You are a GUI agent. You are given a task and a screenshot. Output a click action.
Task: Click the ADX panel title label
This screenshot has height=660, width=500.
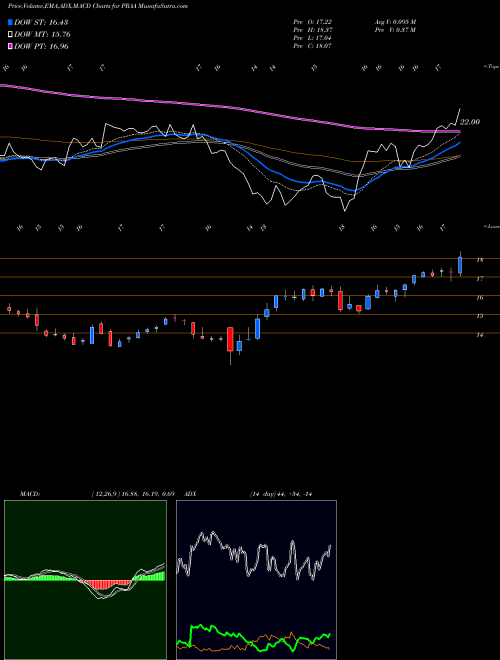191,494
